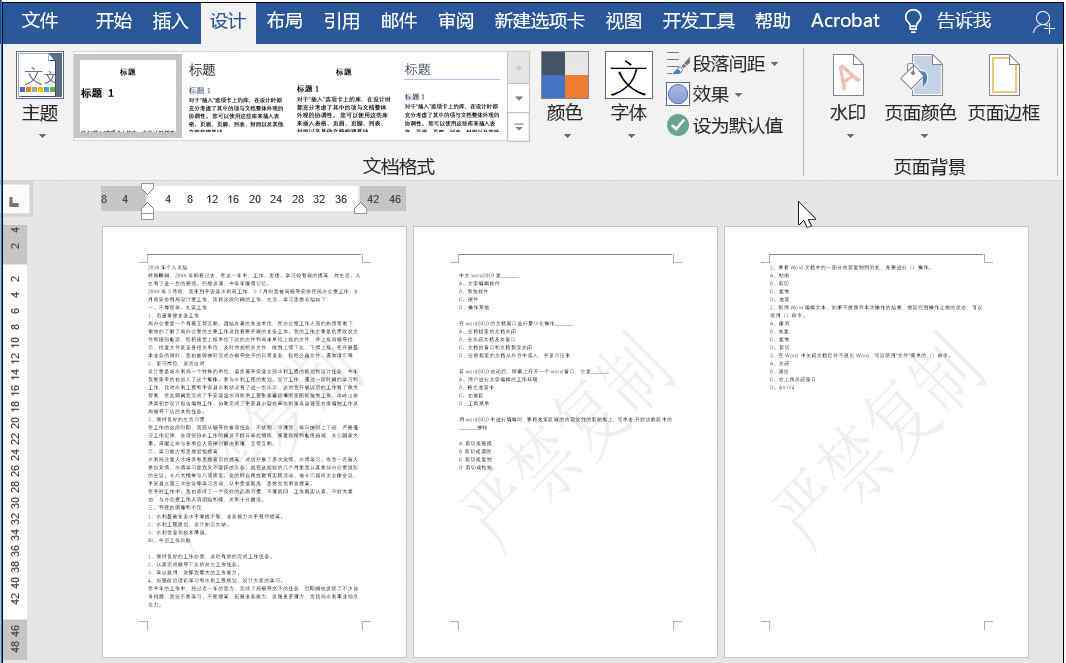Open 页面颜色 (Page Color) options
Image resolution: width=1066 pixels, height=663 pixels.
920,76
